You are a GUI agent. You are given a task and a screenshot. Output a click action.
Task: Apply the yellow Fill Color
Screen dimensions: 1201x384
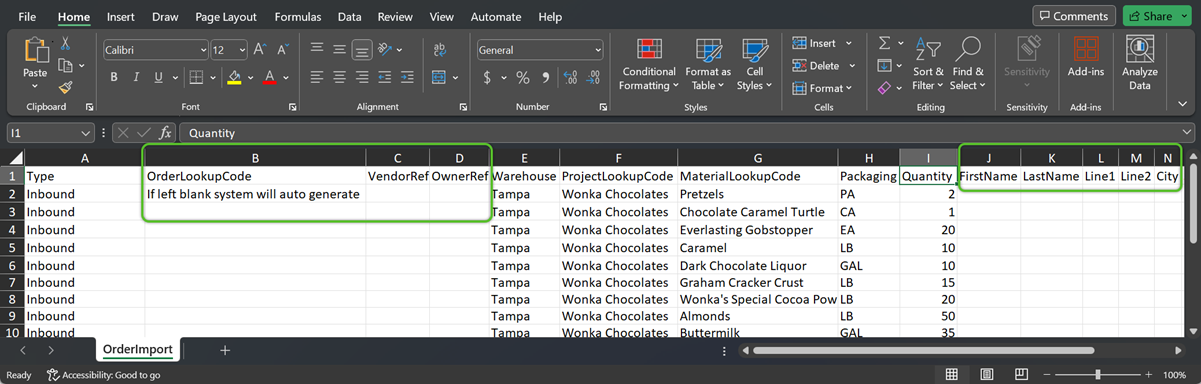click(x=234, y=77)
